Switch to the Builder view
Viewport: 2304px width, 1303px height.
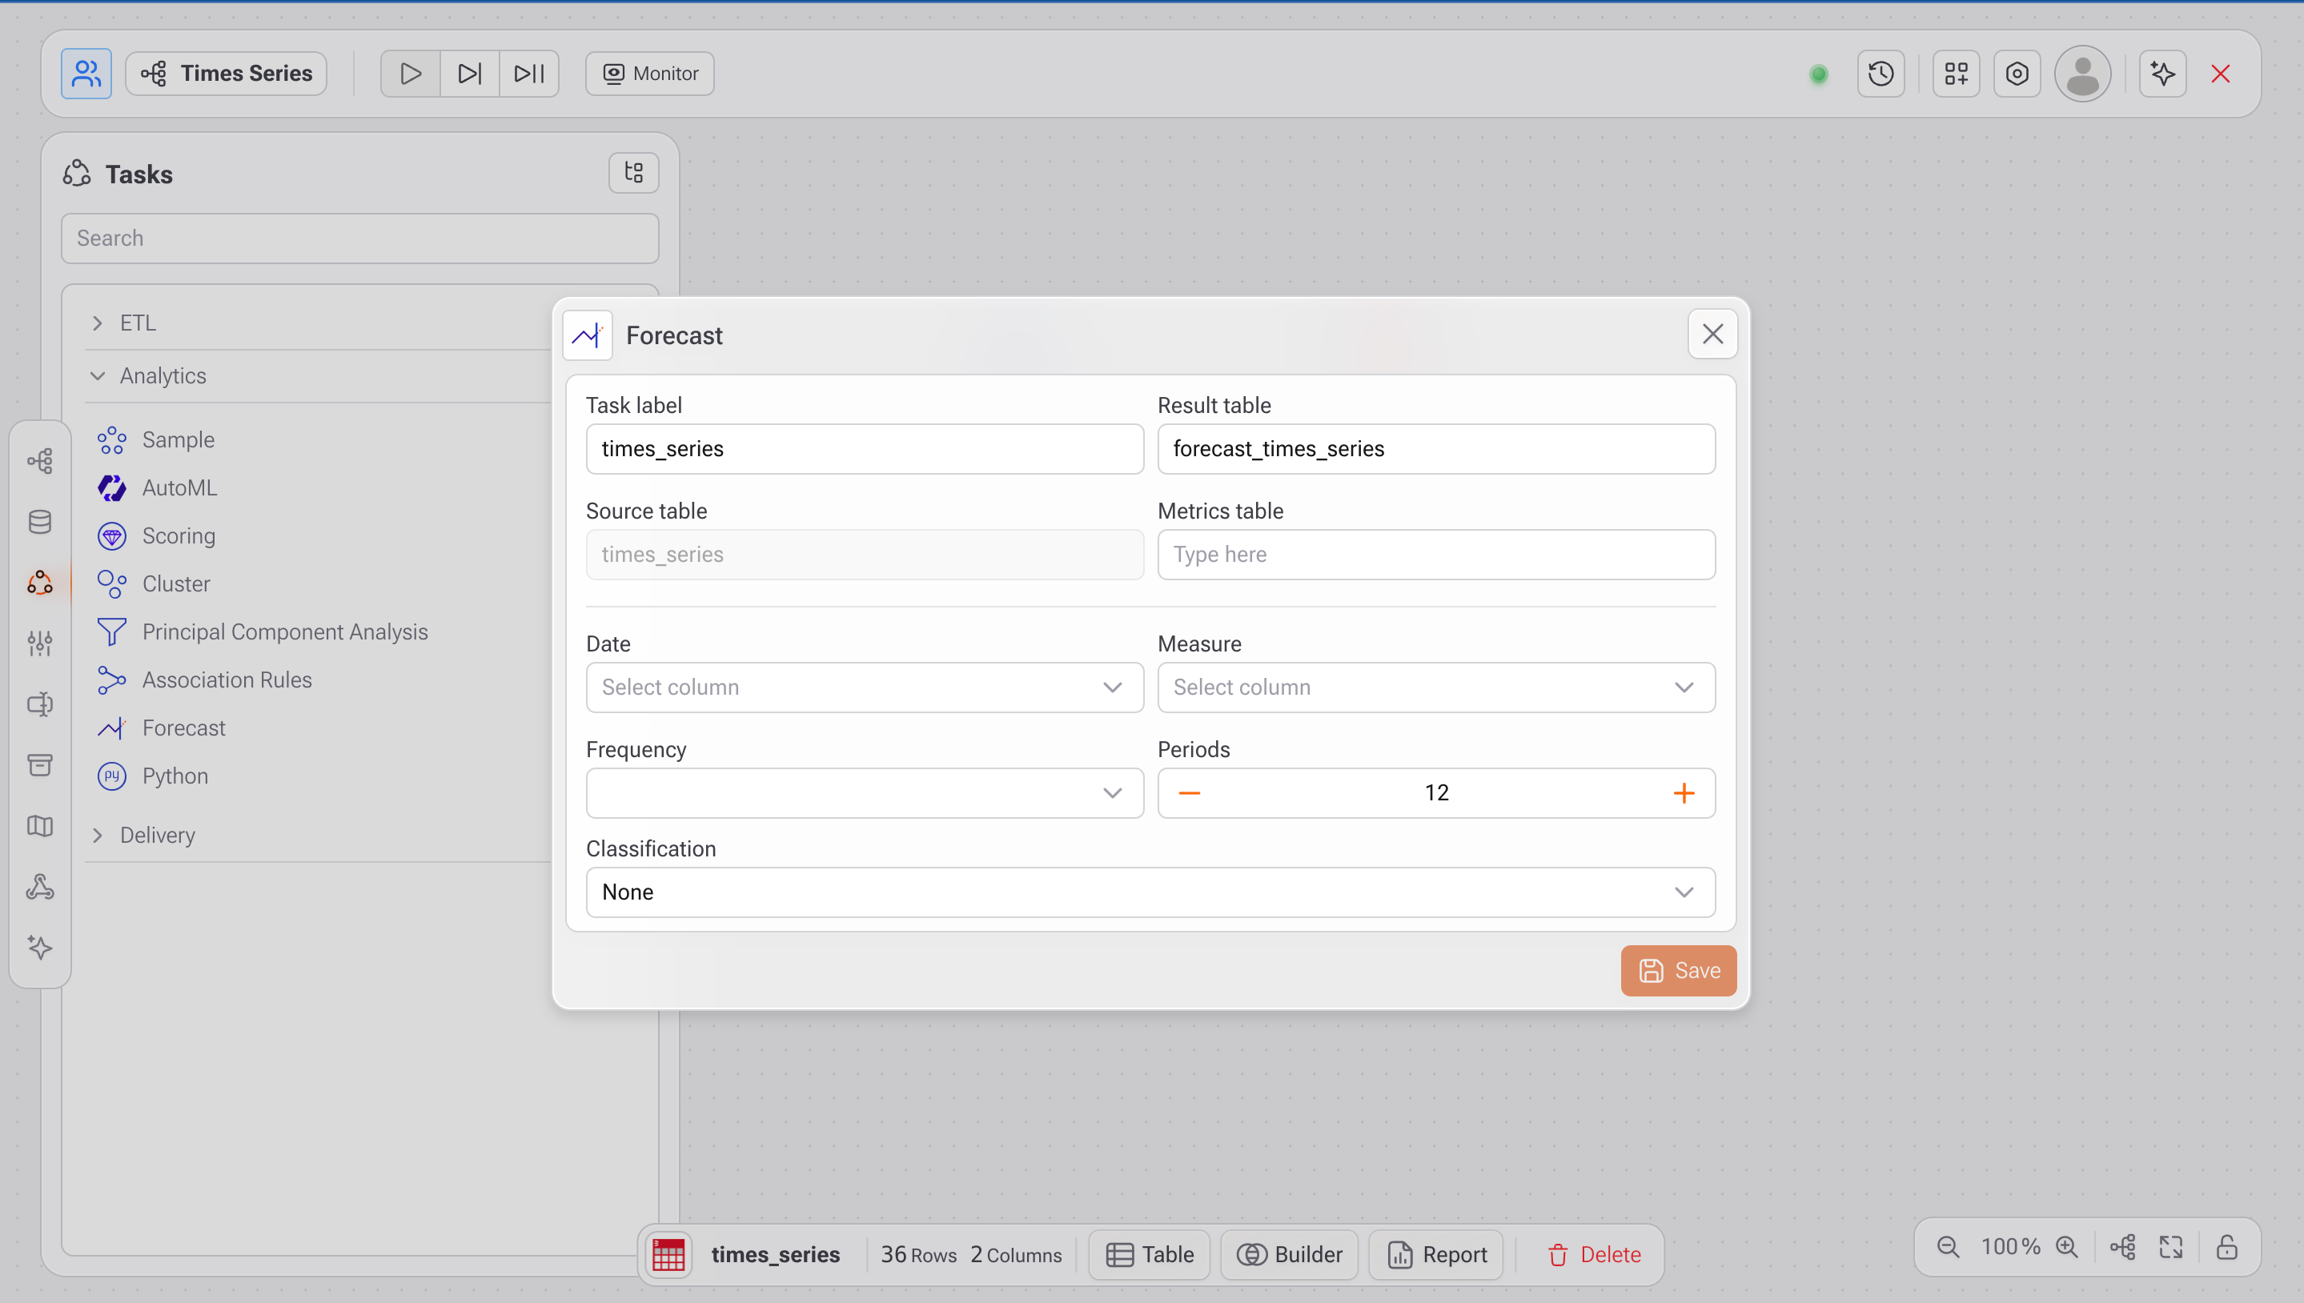[1289, 1254]
